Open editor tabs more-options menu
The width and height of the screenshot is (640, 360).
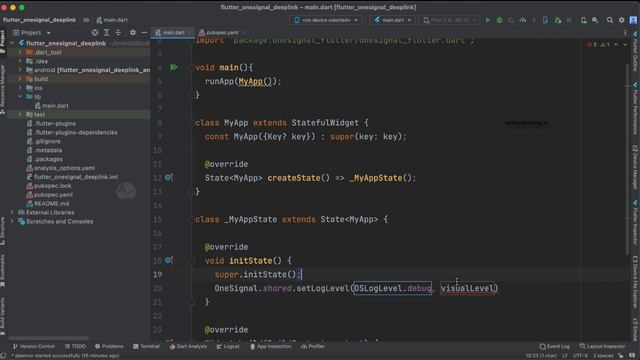click(625, 33)
